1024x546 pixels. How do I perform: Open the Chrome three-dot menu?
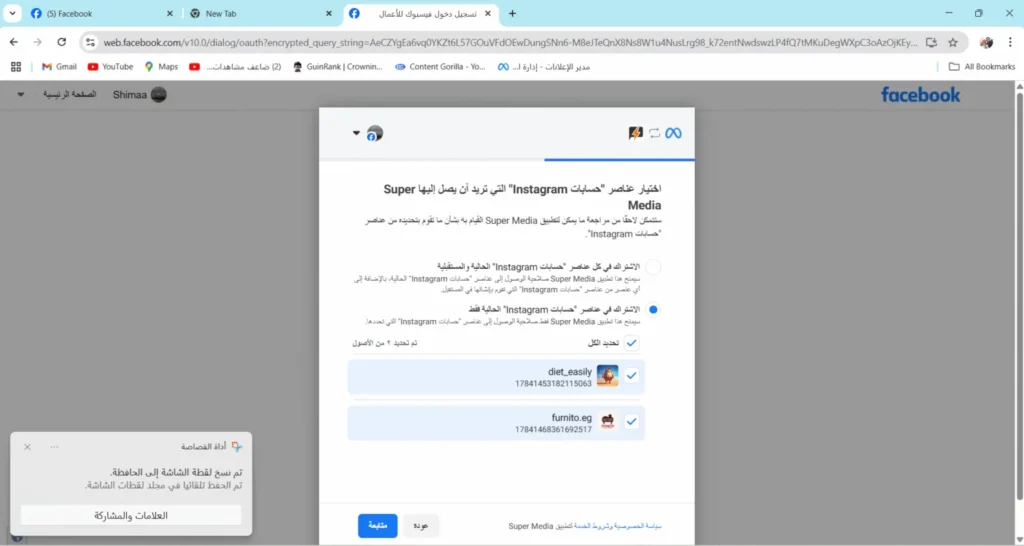click(x=1010, y=42)
